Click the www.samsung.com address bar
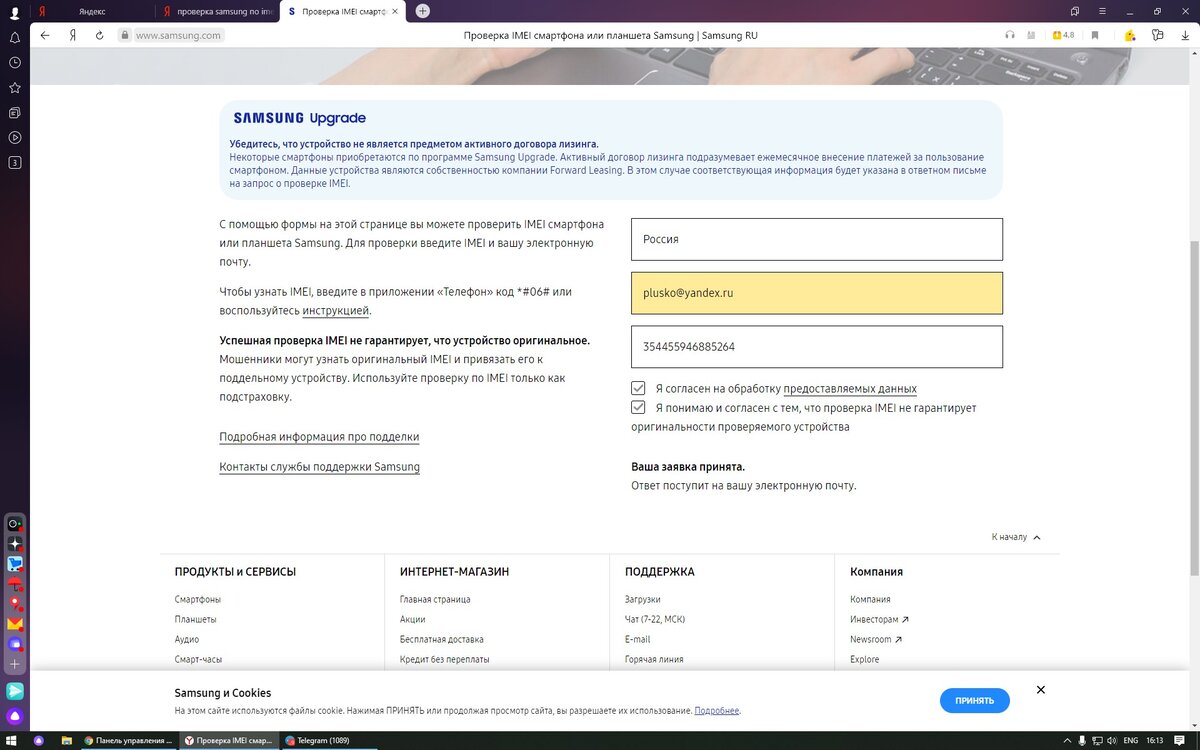The height and width of the screenshot is (750, 1200). pos(178,35)
